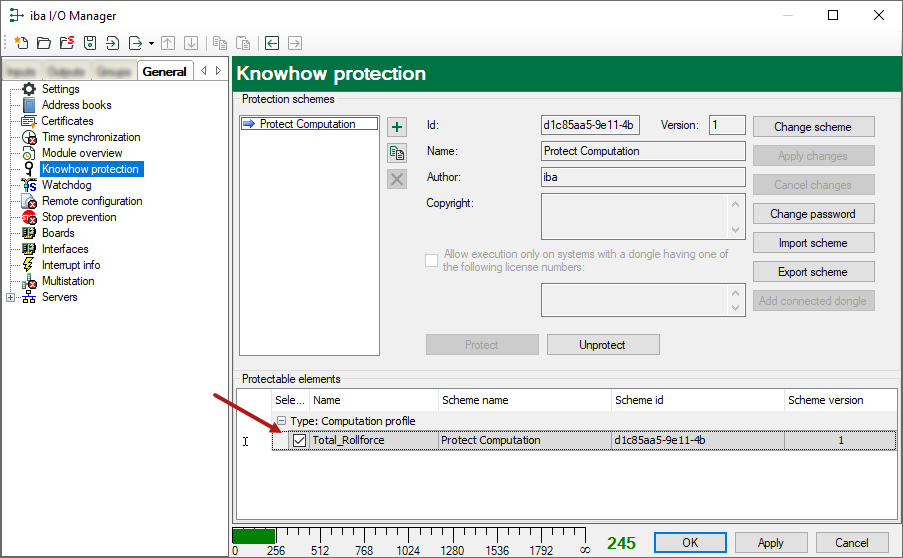The image size is (903, 558).
Task: Click the export toolbar icon
Action: pyautogui.click(x=135, y=43)
